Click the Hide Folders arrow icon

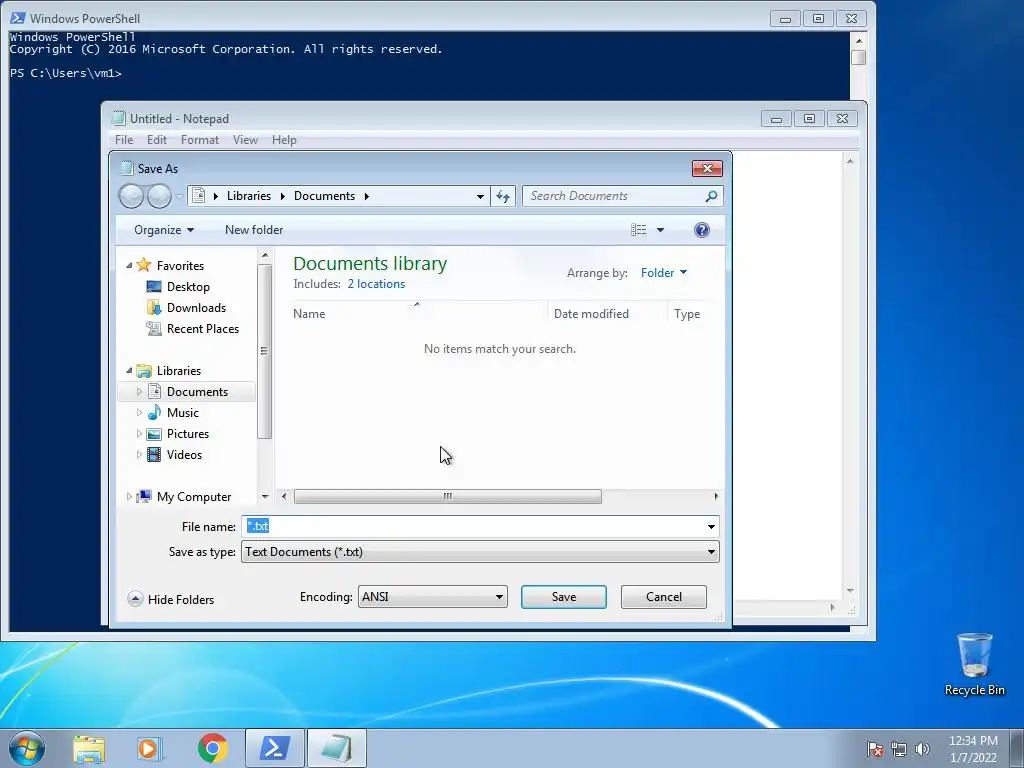(135, 599)
